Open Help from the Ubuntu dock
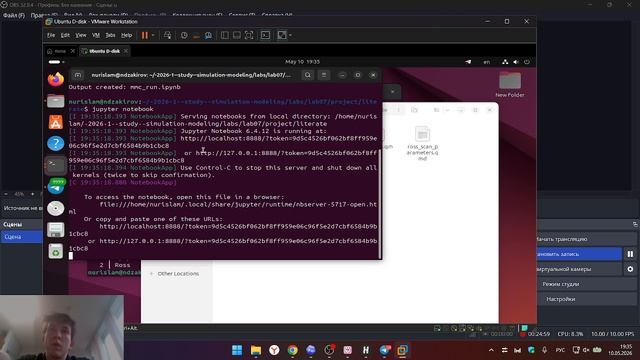The image size is (640, 360). click(56, 144)
